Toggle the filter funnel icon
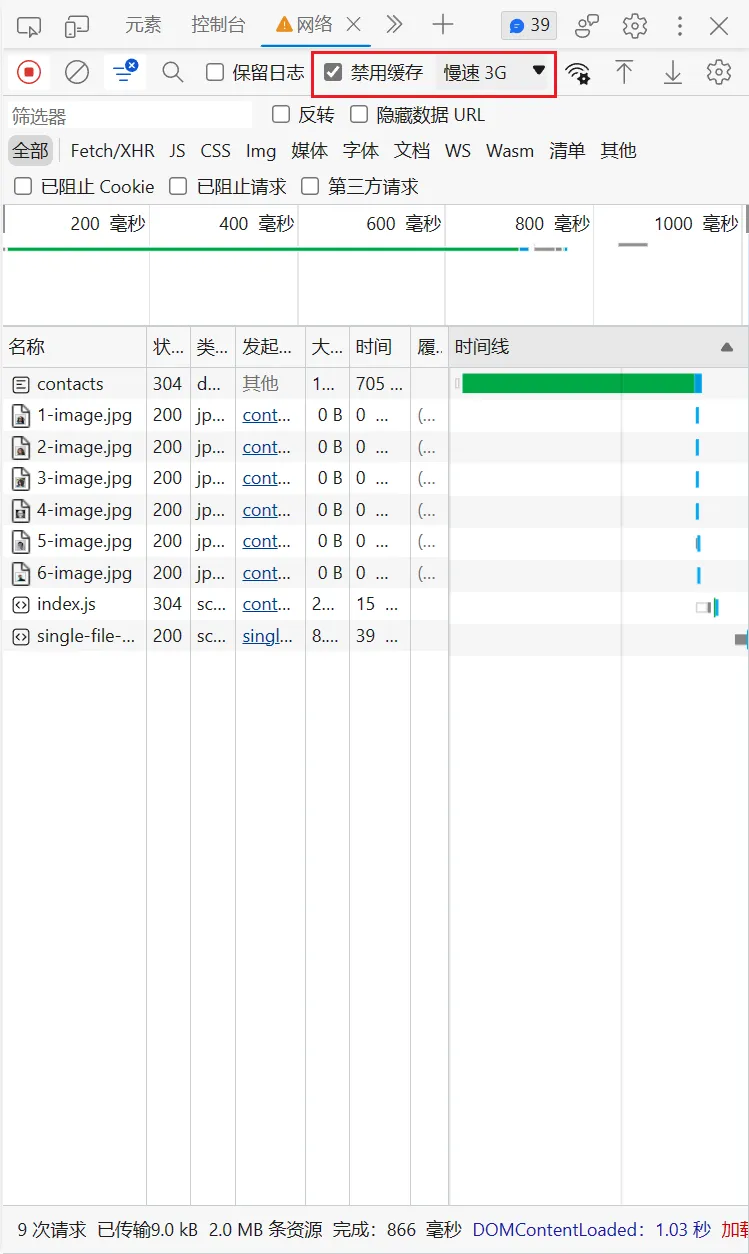 pos(125,72)
